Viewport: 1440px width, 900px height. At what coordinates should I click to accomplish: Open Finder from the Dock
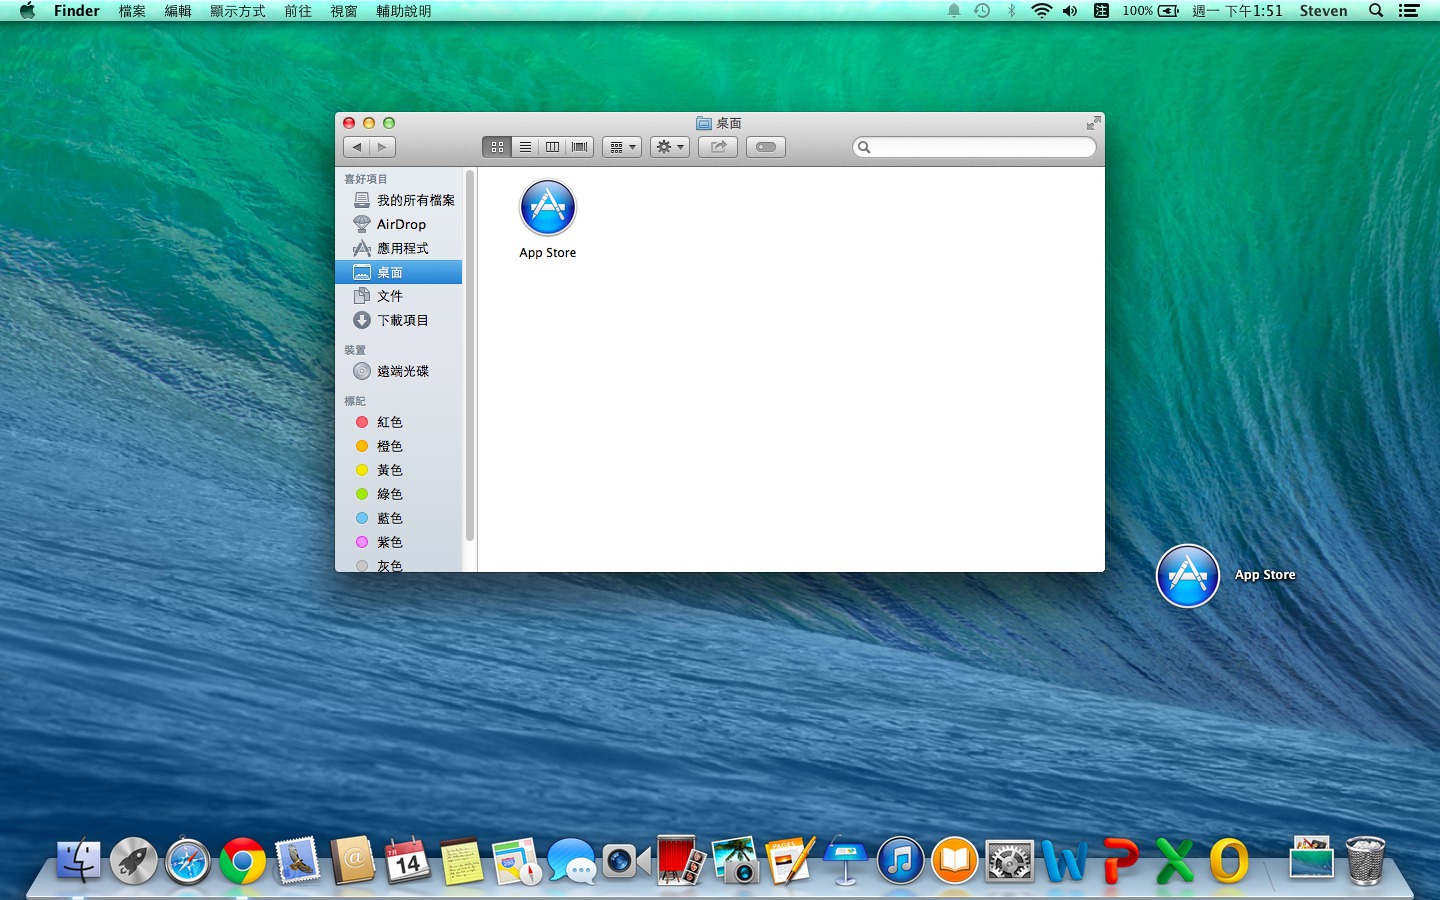[x=79, y=861]
